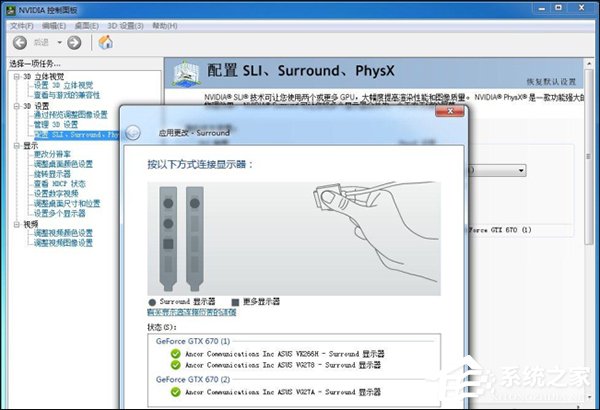Select 调整桌面尺寸和位置 in task tree
Viewport: 600px width, 410px height.
(x=67, y=204)
